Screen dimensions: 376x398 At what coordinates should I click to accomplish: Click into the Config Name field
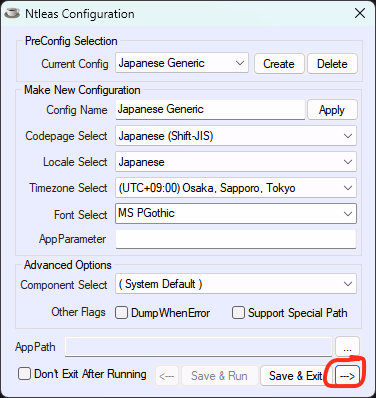[210, 109]
